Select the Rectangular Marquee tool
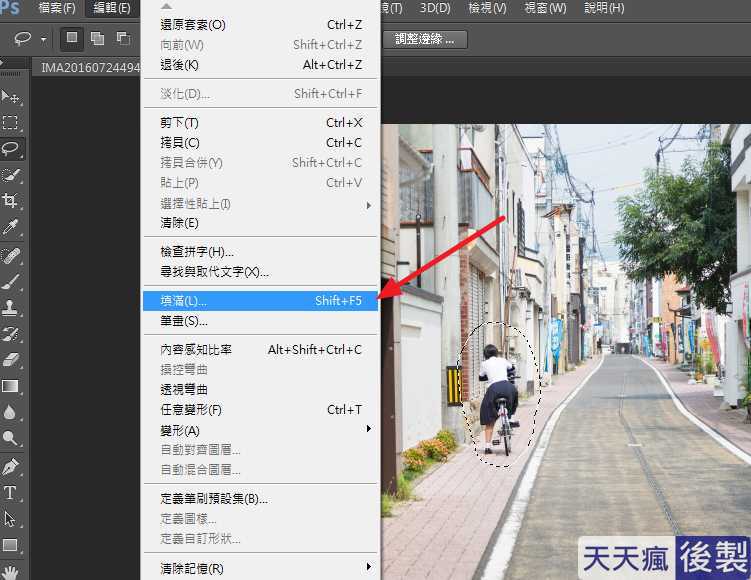 [11, 123]
